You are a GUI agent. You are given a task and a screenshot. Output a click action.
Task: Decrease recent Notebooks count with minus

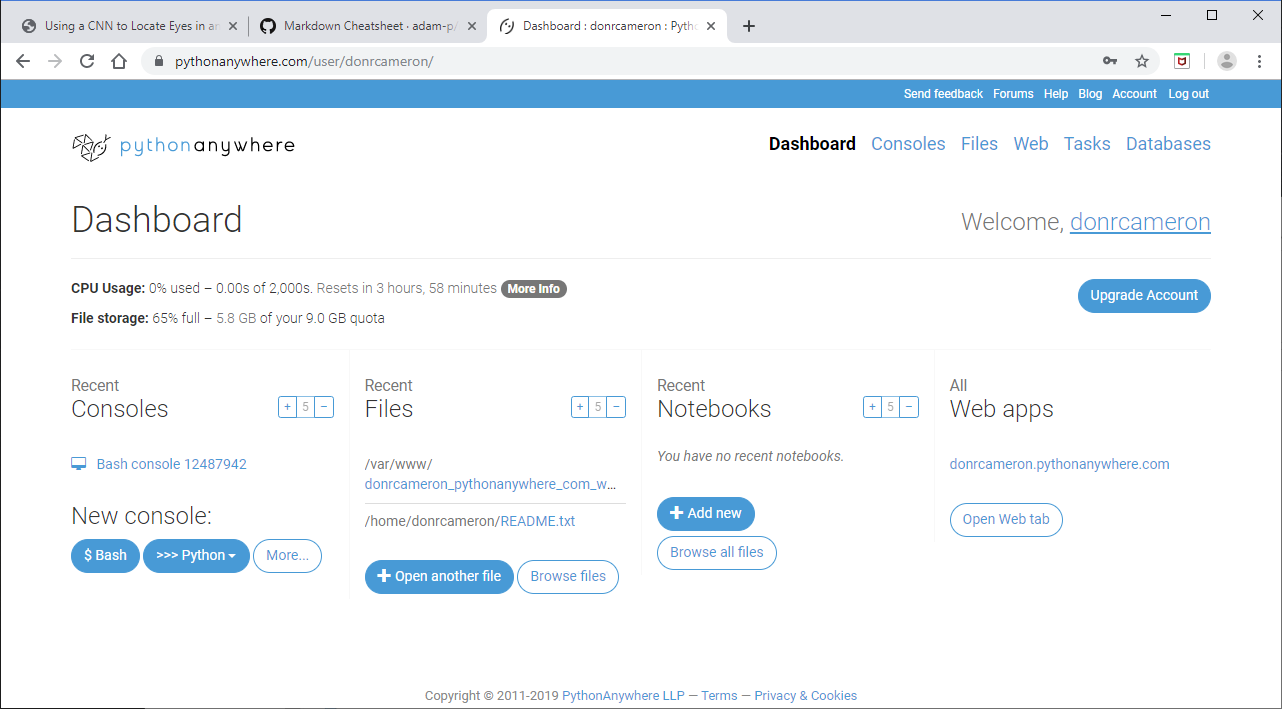coord(909,407)
